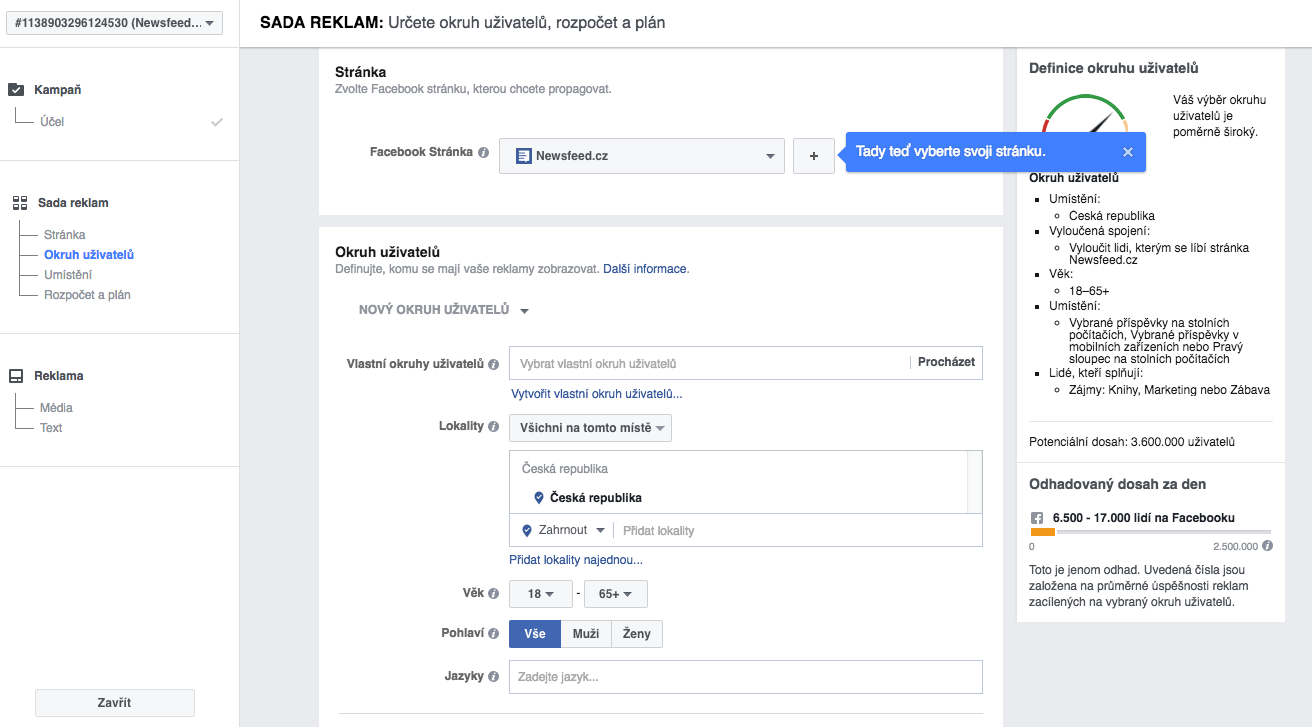Go to Účel under Kampaň

(52, 122)
